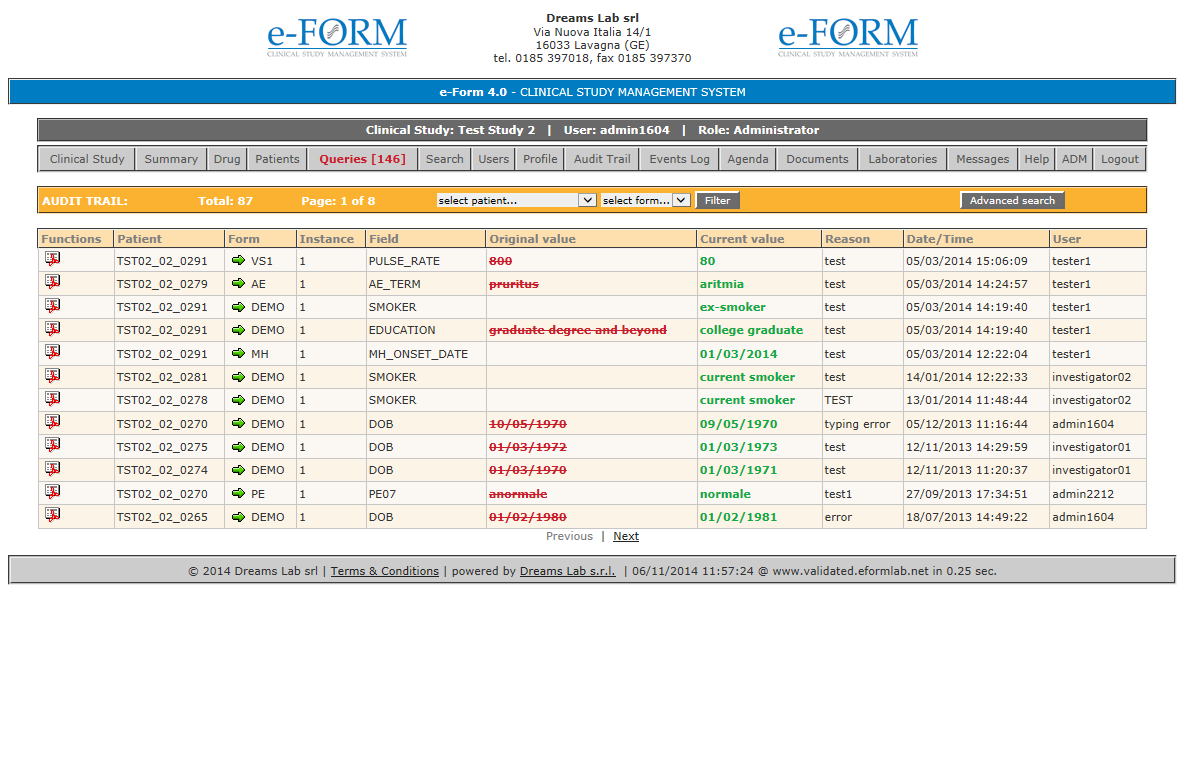Go to the Events Log tab
The image size is (1185, 775).
(679, 159)
